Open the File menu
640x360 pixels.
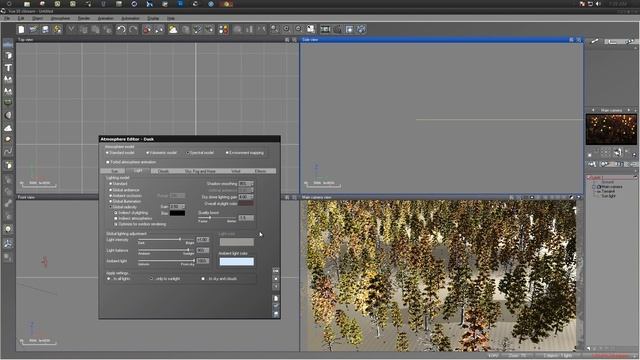click(x=7, y=18)
